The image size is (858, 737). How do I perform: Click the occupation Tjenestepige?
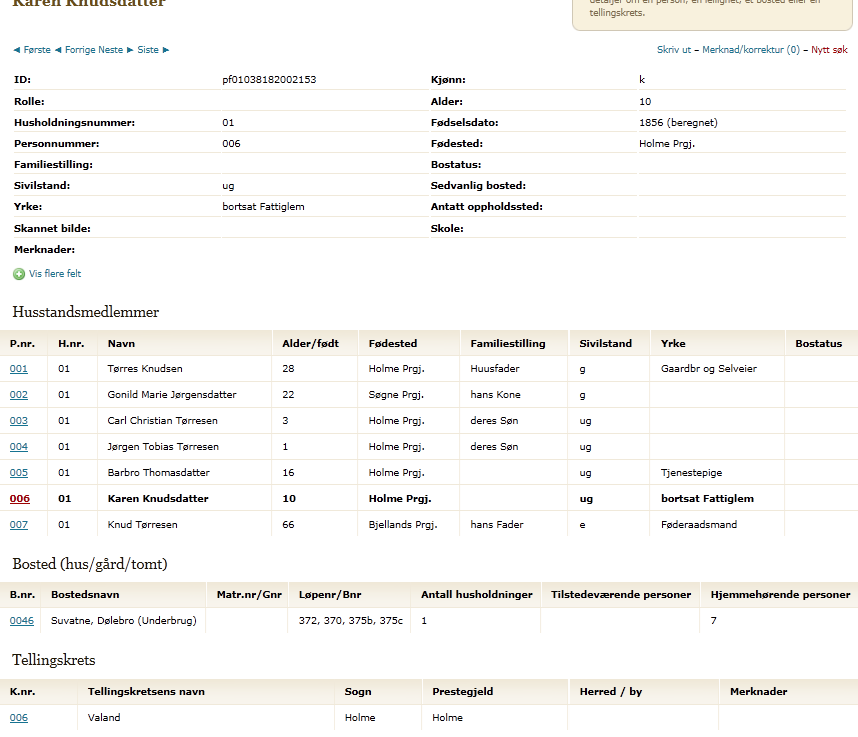692,473
